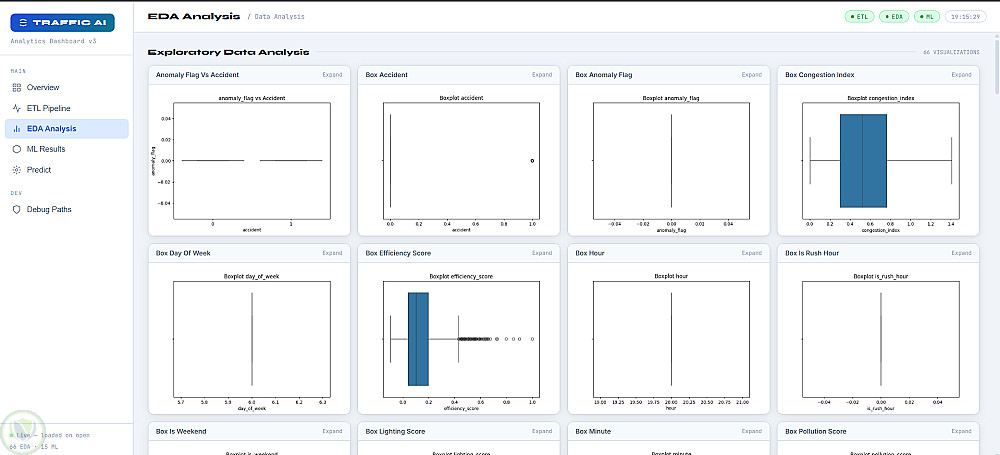Click the Traffic AI logo
This screenshot has width=1000, height=455.
[x=62, y=23]
